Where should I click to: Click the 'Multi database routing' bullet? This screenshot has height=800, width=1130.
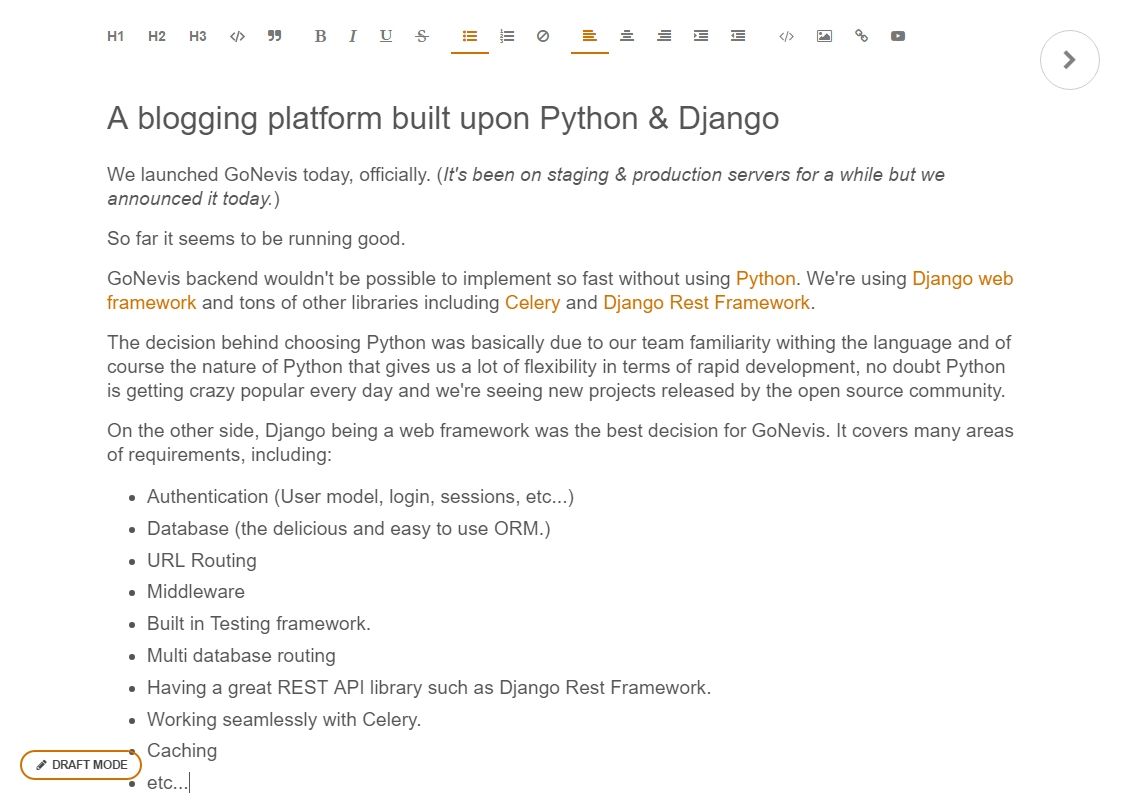point(241,656)
